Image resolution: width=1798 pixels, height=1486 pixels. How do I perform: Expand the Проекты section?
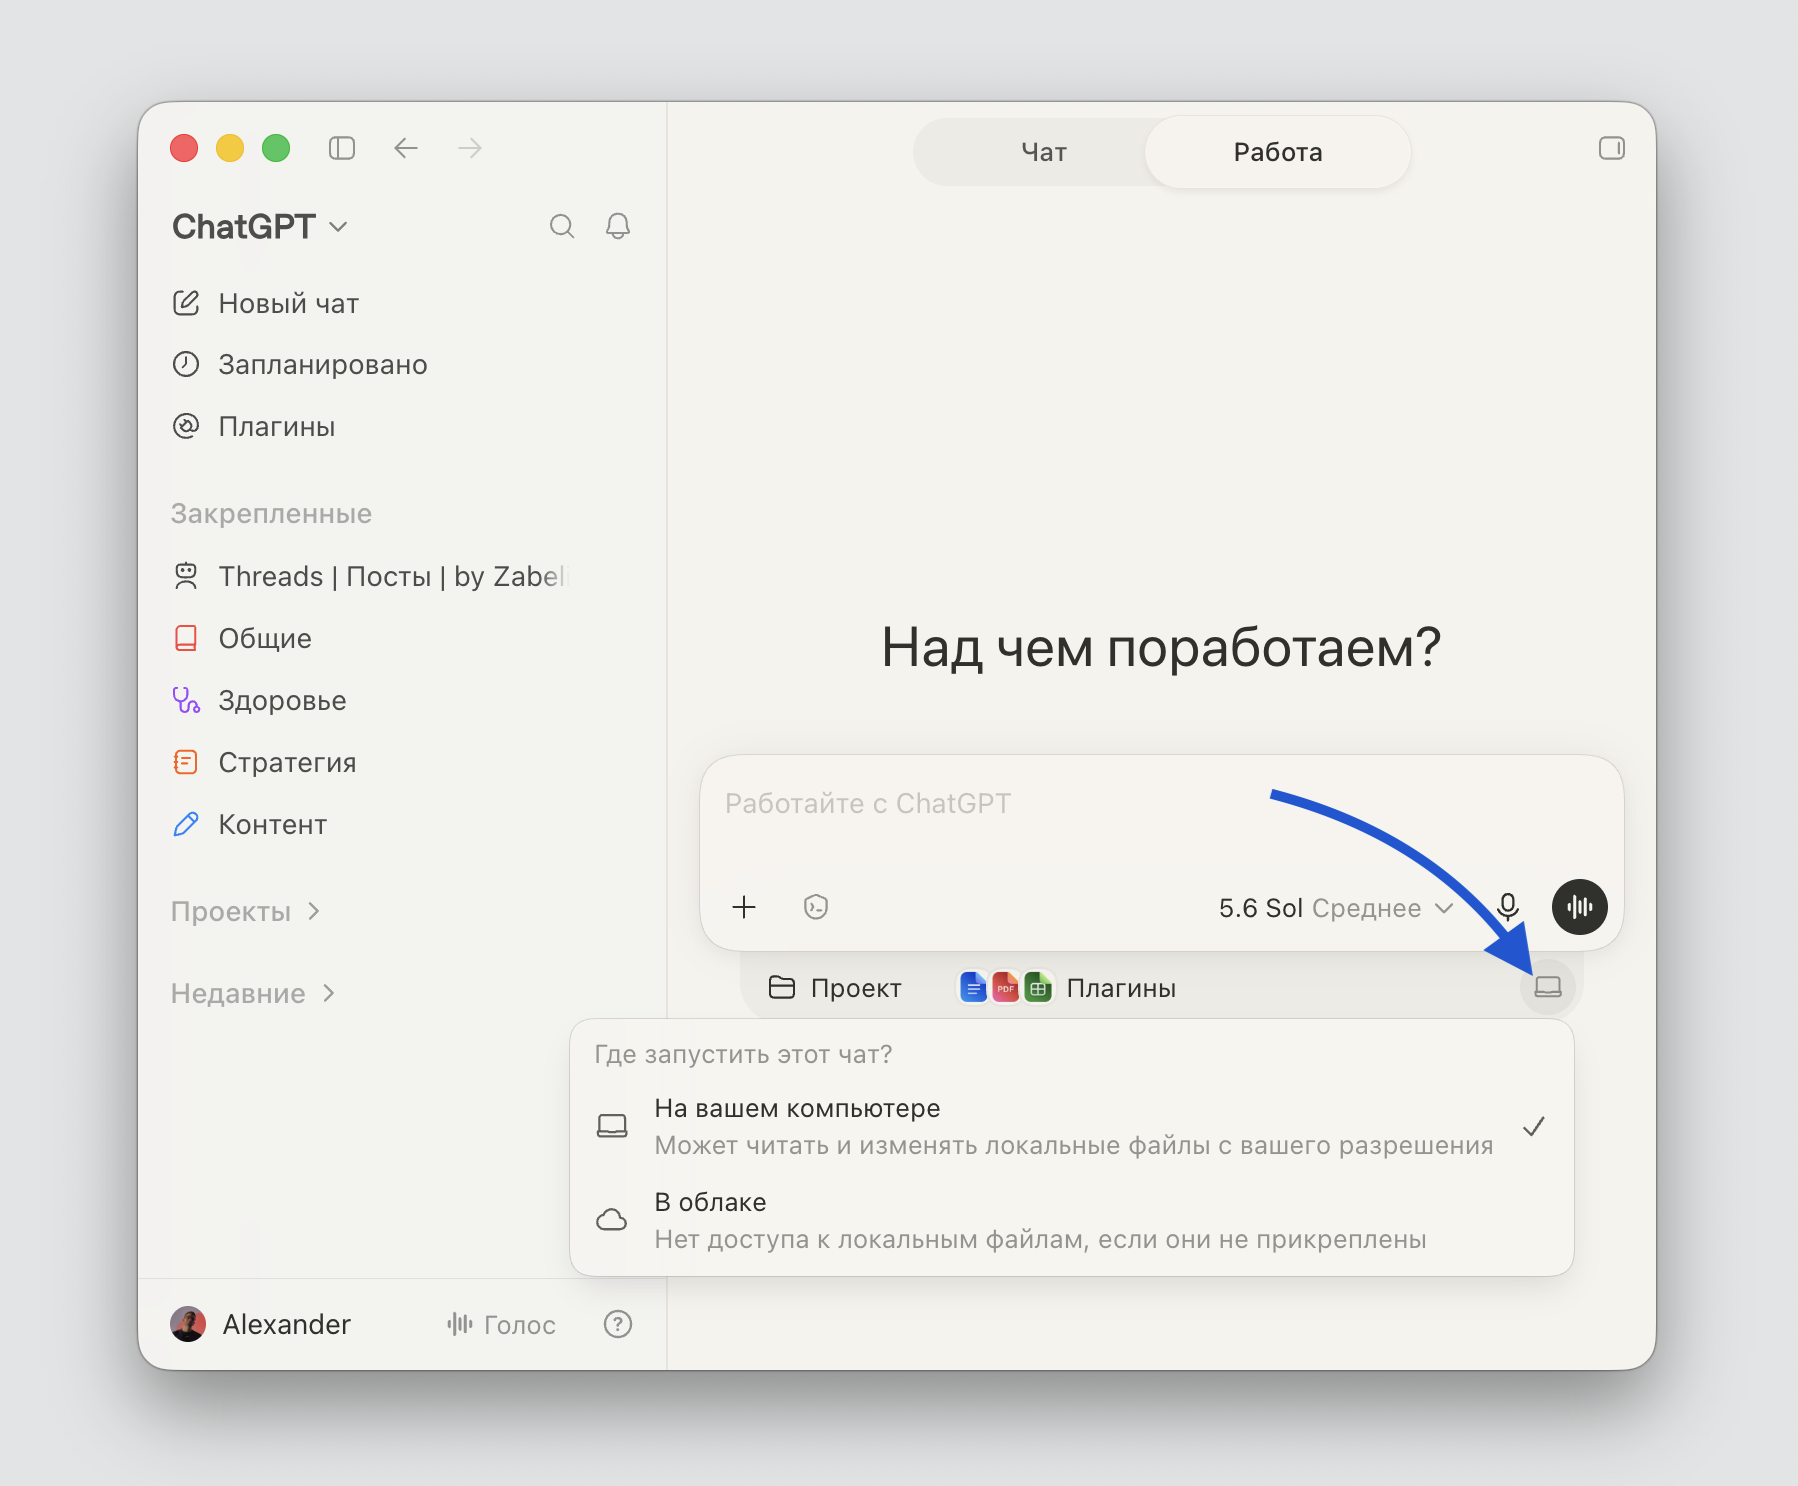click(246, 911)
